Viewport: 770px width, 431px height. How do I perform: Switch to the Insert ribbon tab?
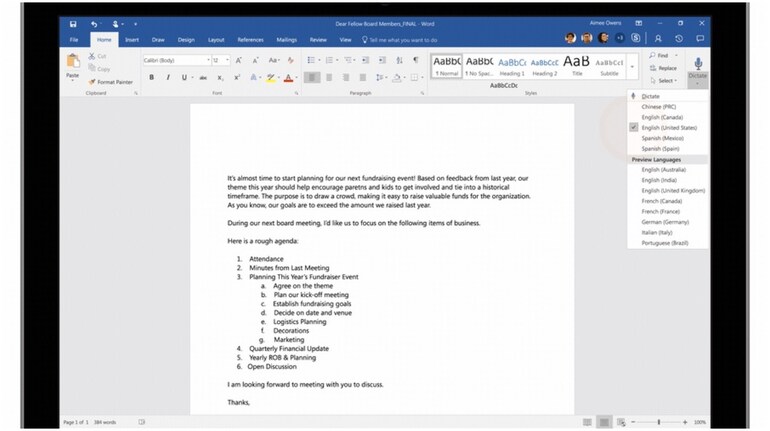(131, 40)
